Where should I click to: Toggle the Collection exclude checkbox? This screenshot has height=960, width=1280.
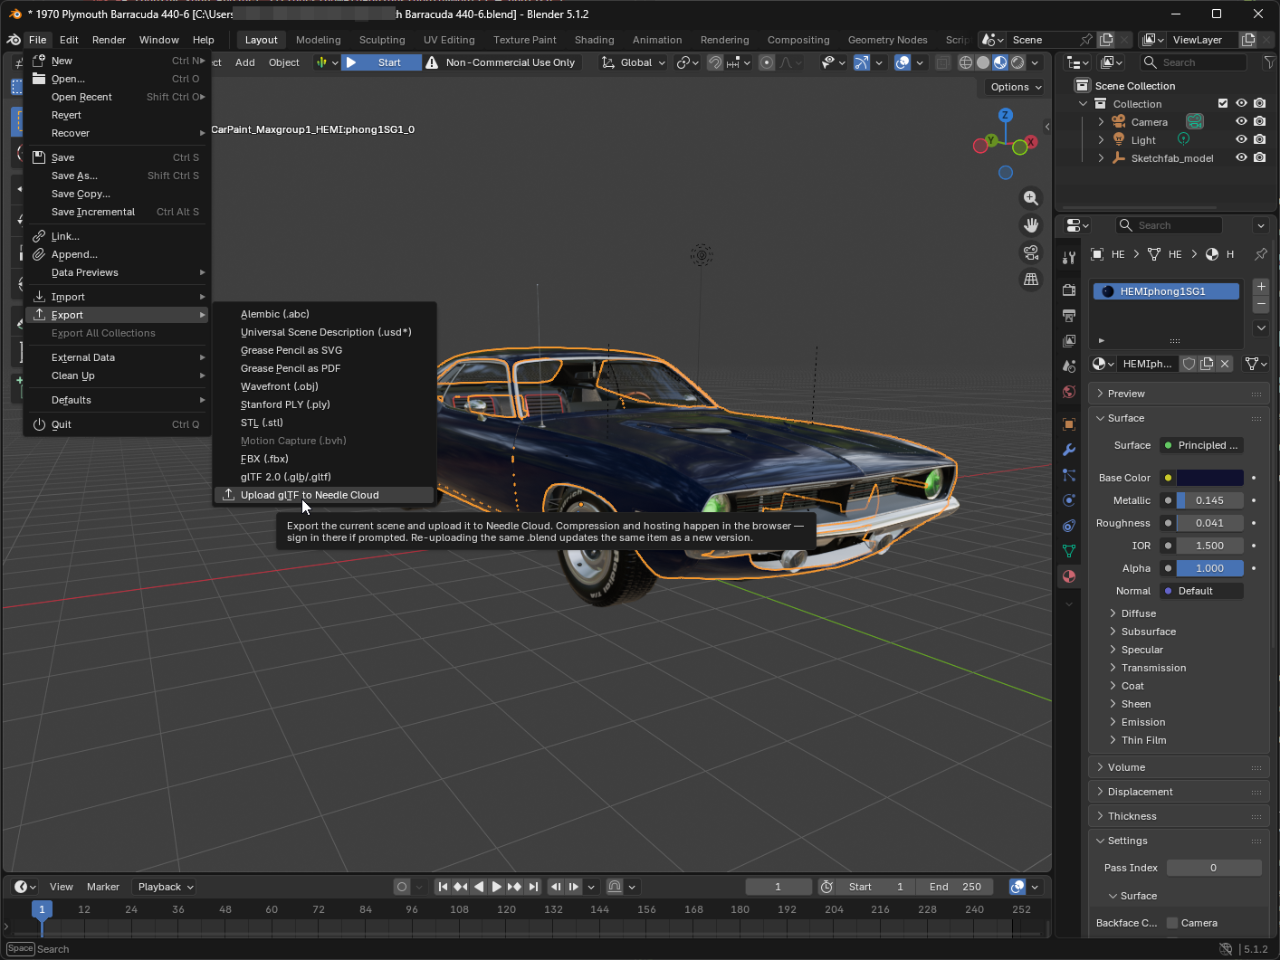1223,103
